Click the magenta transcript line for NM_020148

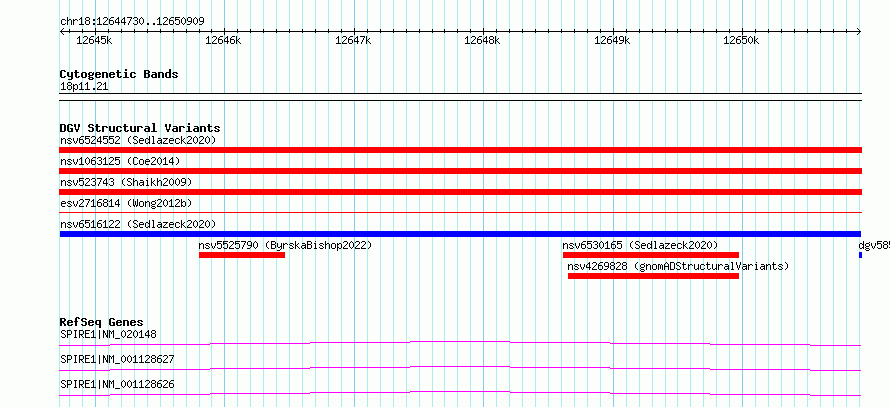tap(460, 343)
